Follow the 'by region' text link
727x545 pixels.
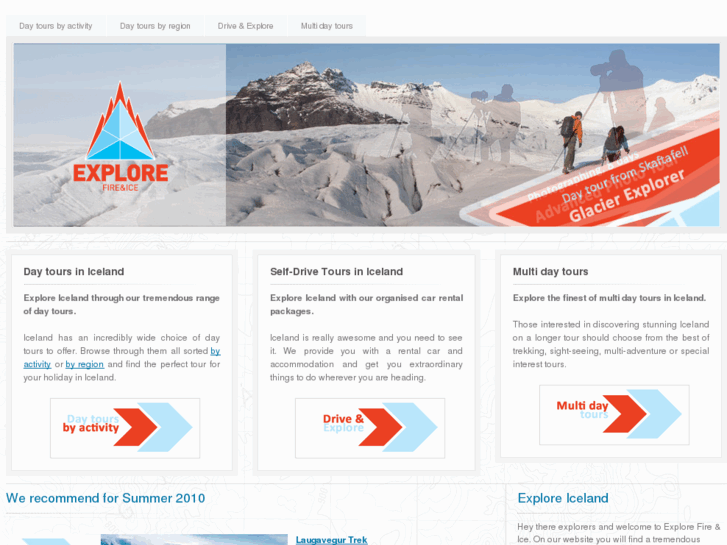point(84,364)
